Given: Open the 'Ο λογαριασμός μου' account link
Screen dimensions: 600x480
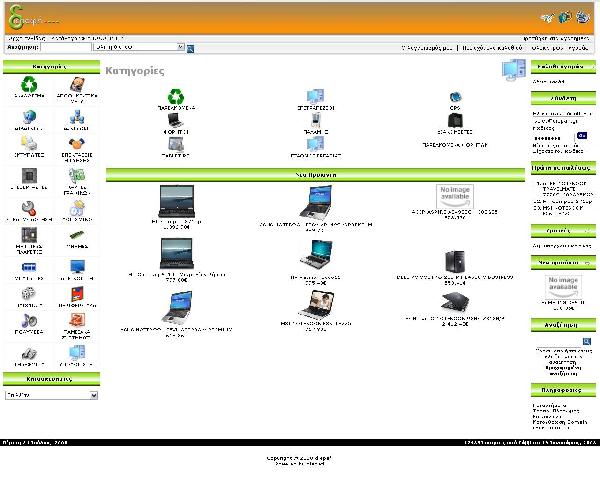Looking at the screenshot, I should 426,47.
